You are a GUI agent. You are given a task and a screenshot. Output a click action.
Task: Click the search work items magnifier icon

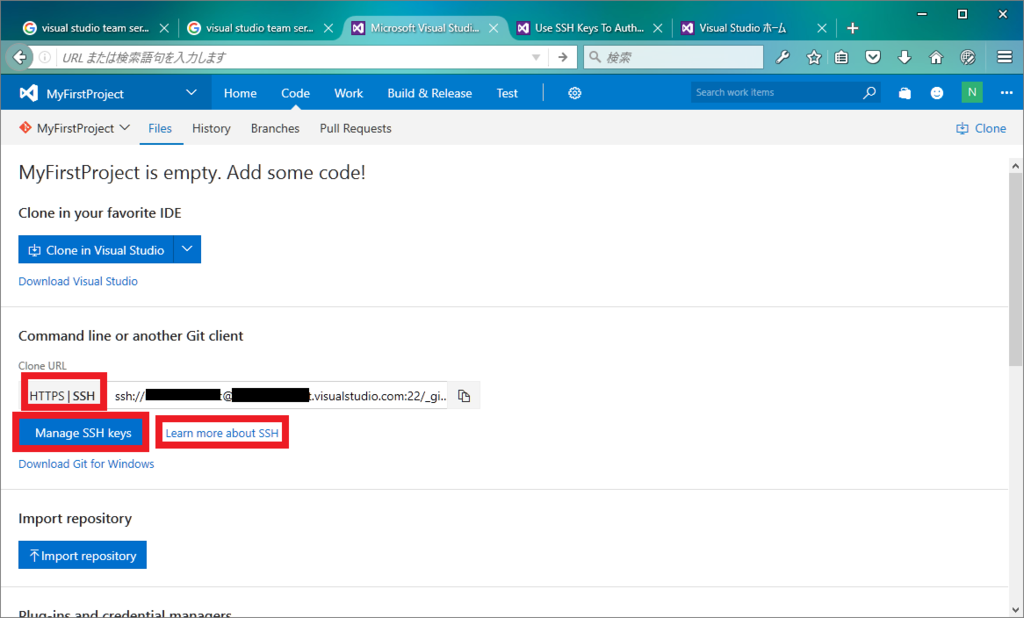click(x=869, y=93)
